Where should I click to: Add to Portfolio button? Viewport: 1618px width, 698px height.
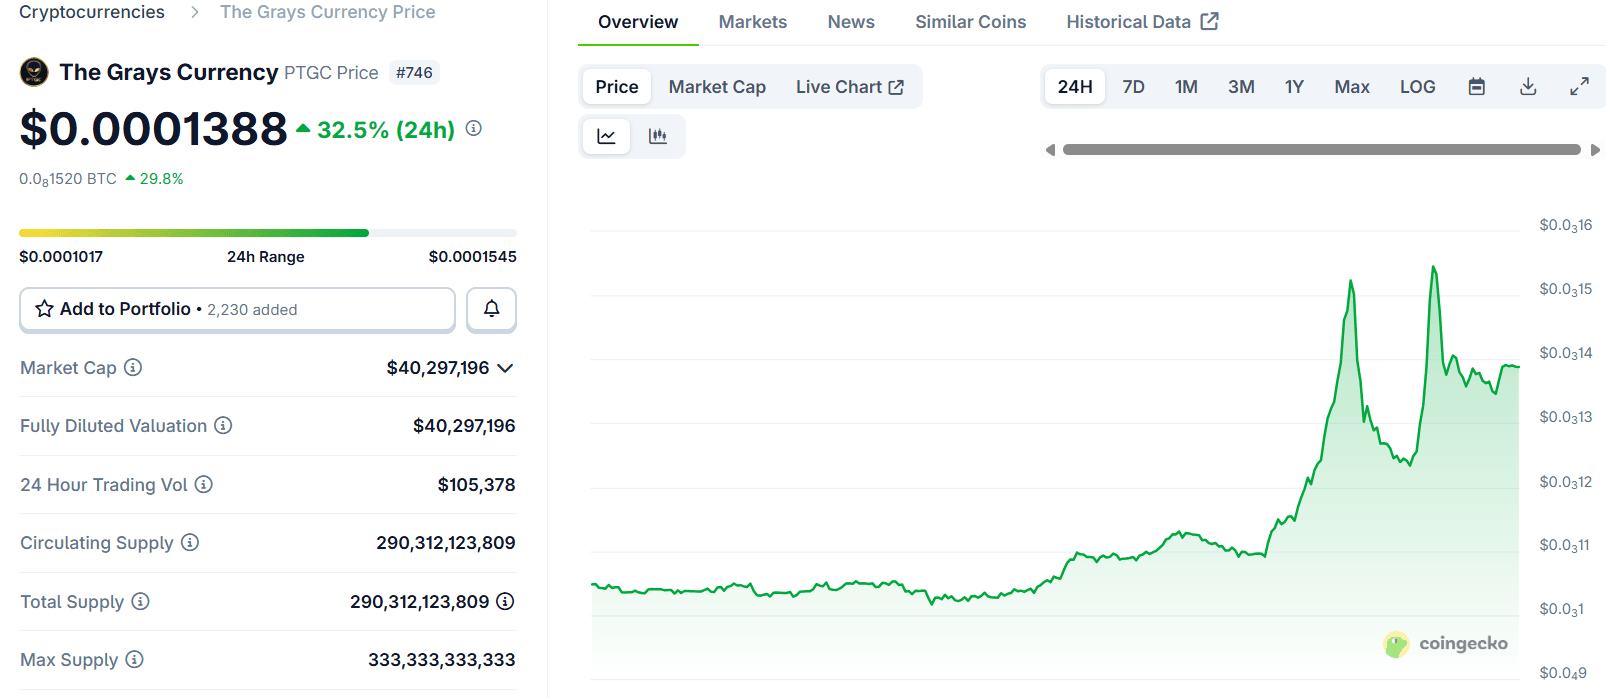coord(237,310)
